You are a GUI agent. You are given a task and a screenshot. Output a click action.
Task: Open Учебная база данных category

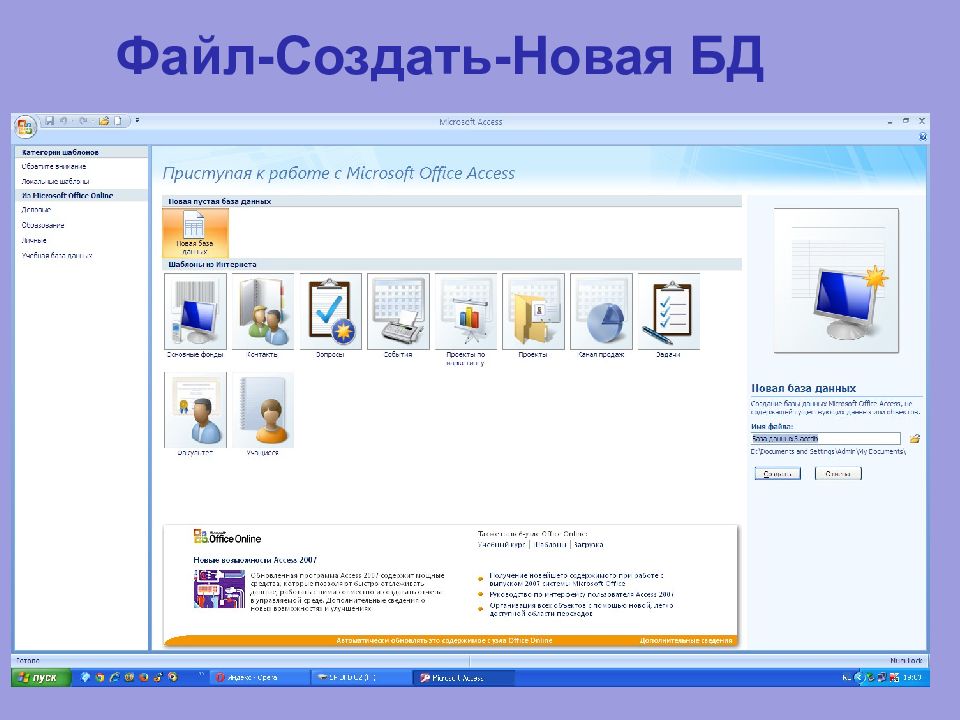tap(57, 256)
